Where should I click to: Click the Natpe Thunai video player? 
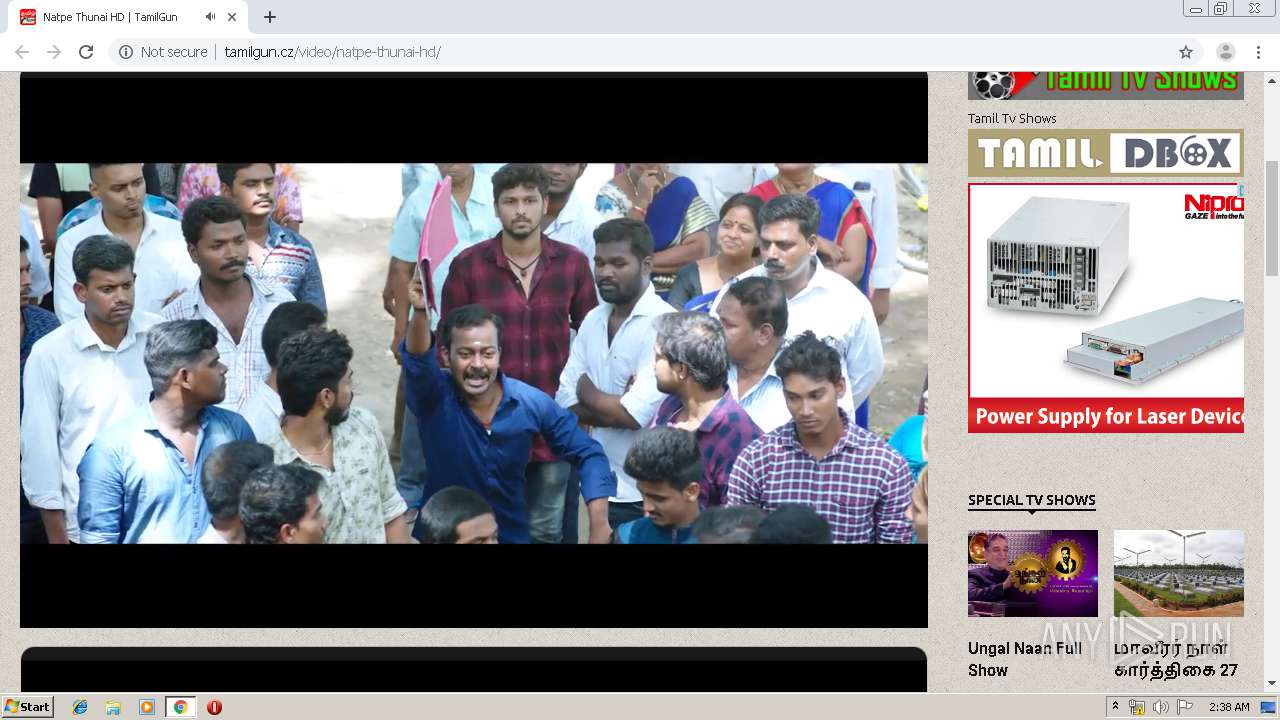[474, 352]
